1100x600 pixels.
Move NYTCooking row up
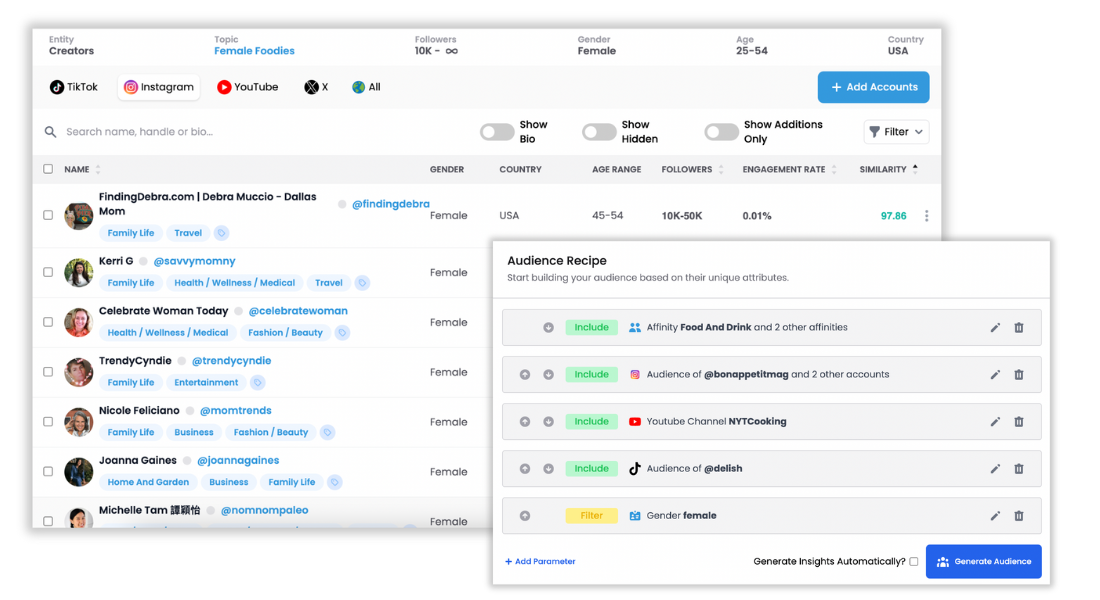coord(525,422)
